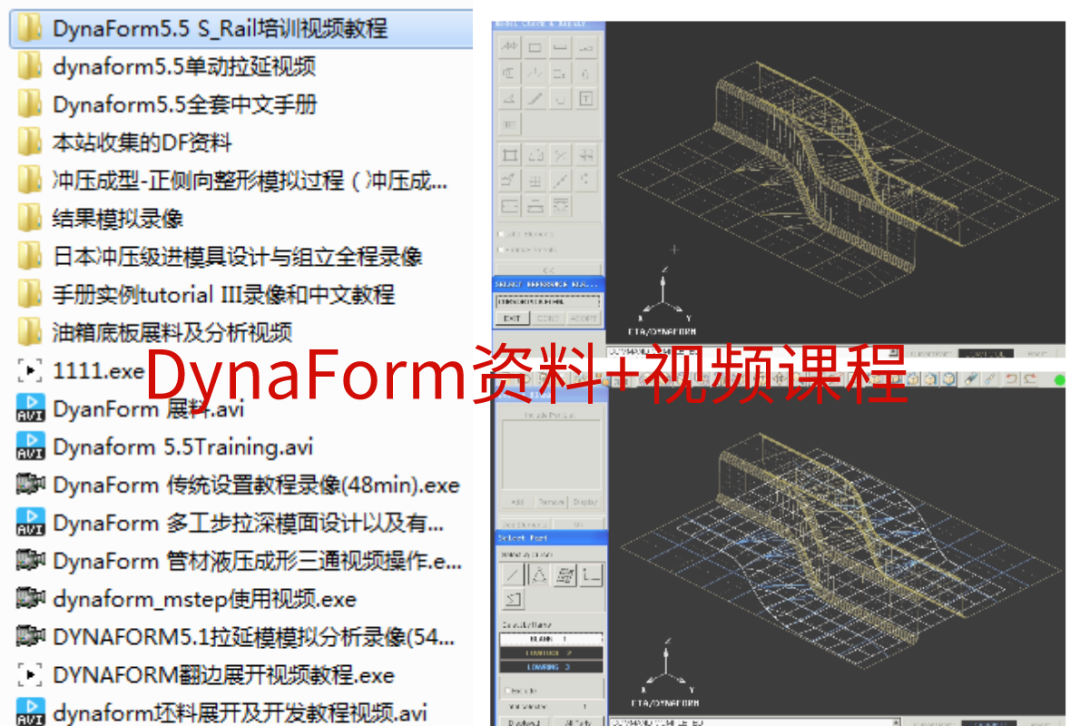
Task: Select the folder starting with 冲压成型-正侧向整形模拟过程
Action: (x=232, y=180)
